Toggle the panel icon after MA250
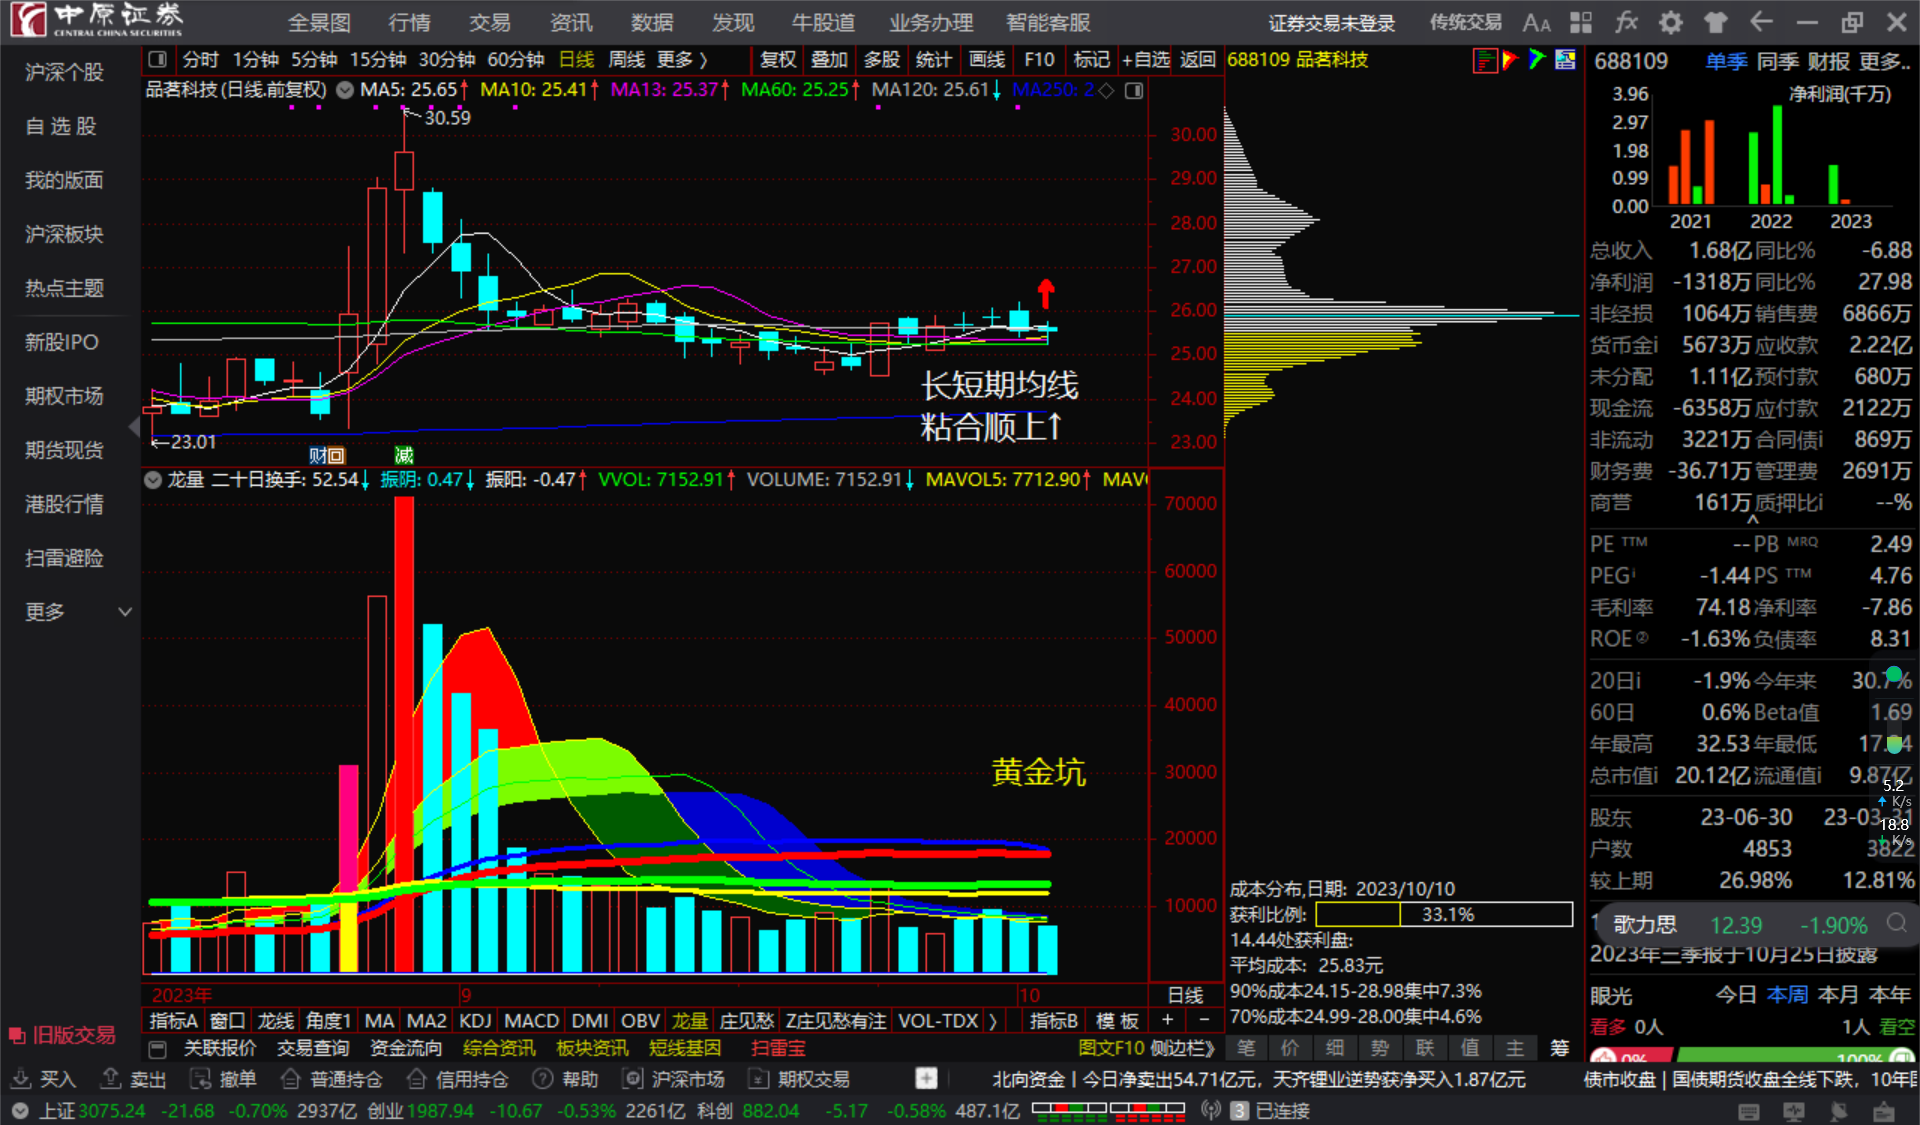1920x1125 pixels. [1134, 91]
